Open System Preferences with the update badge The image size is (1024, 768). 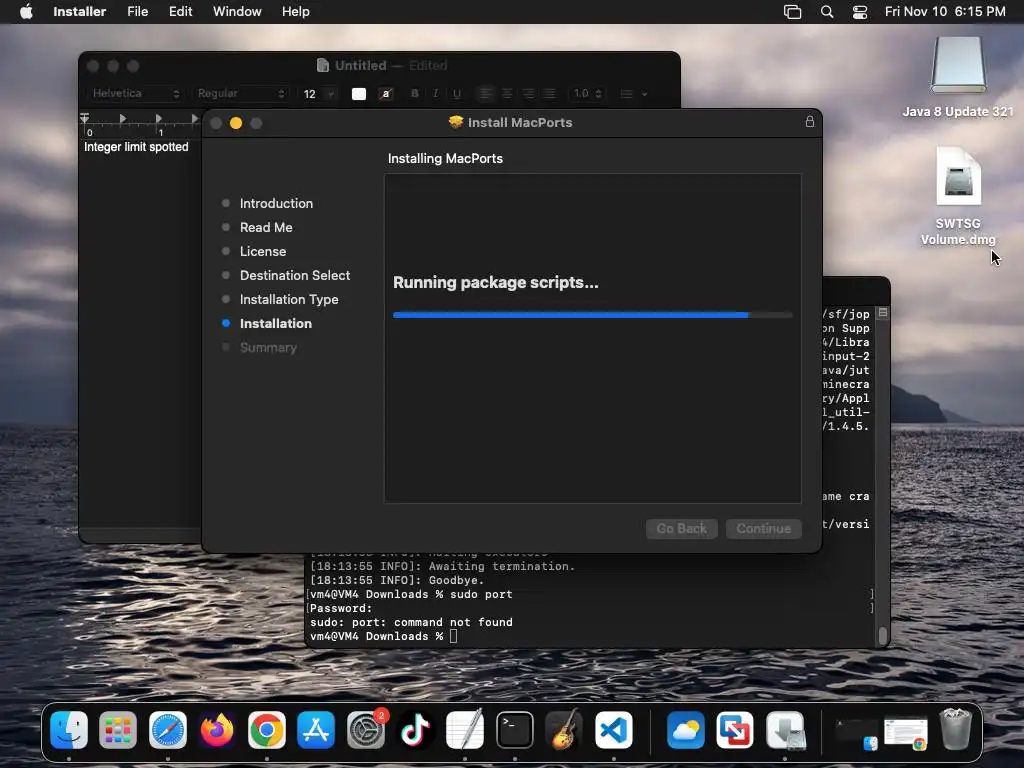(366, 730)
